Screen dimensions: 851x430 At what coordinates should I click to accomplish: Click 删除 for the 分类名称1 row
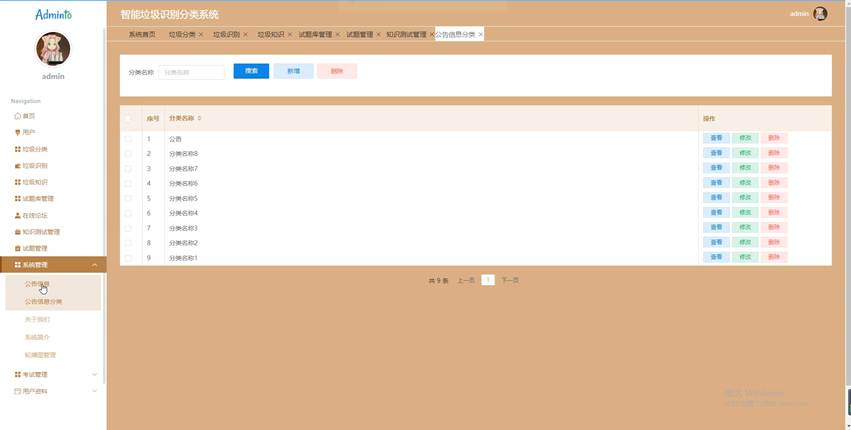774,257
